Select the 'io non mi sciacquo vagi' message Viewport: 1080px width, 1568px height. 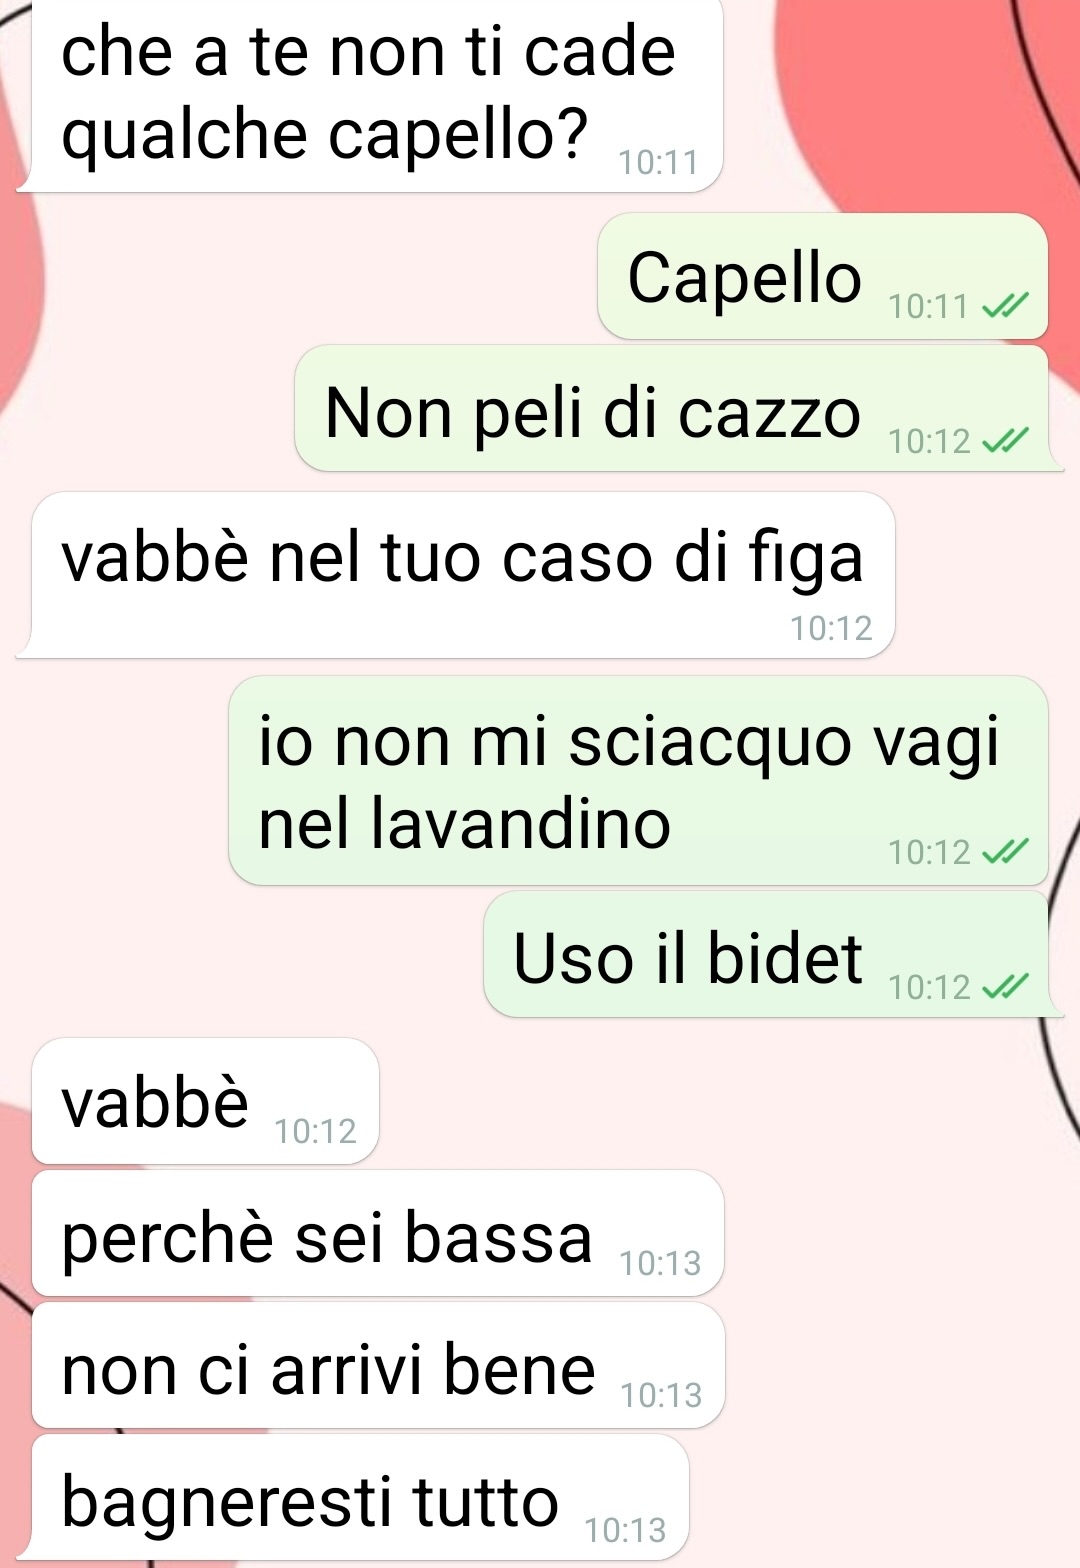coord(639,780)
